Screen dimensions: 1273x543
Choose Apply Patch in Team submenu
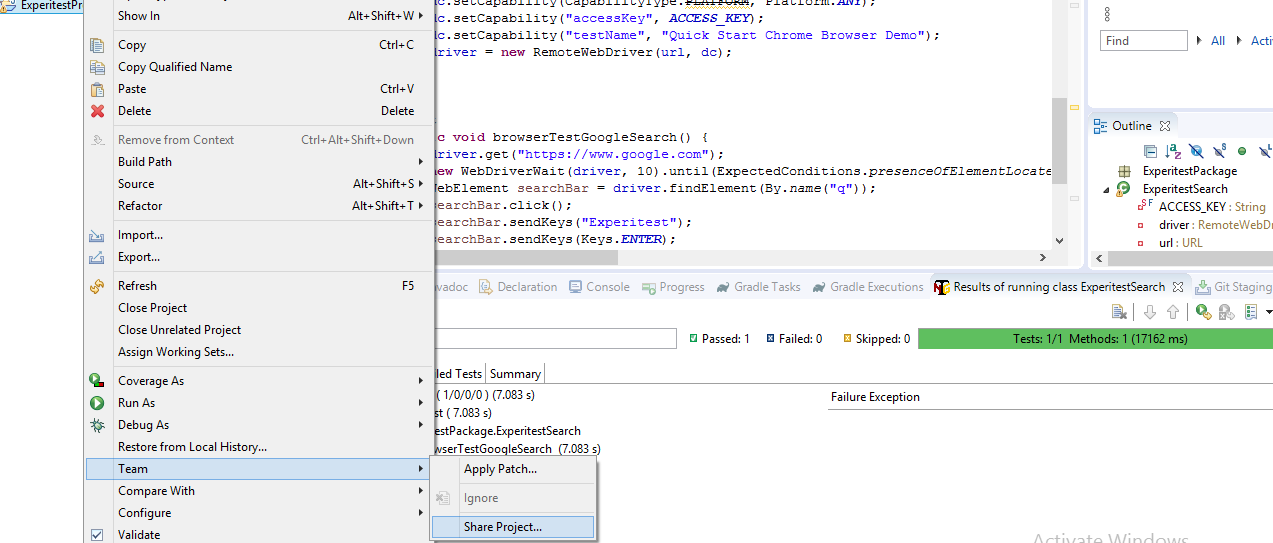point(512,469)
